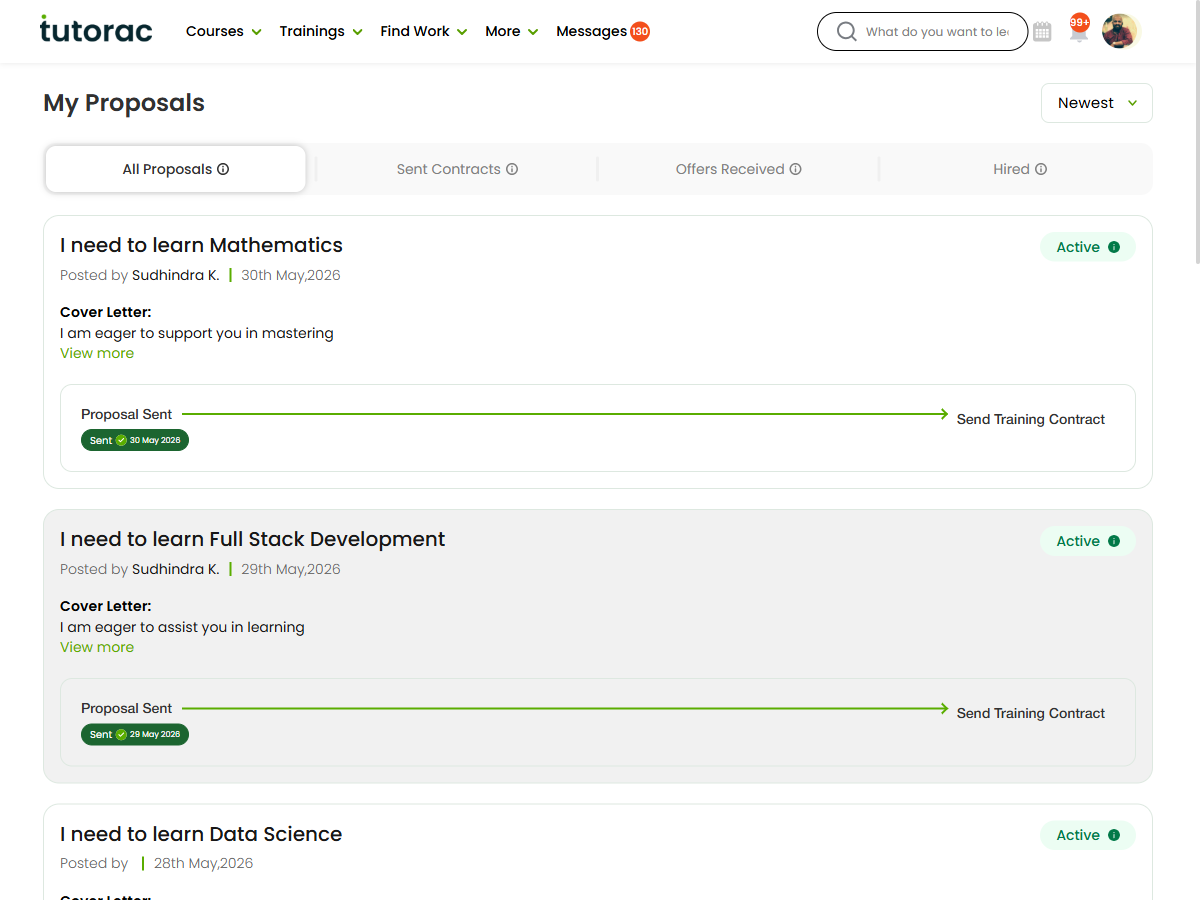Click Sudhindra K. on Mathematics proposal

[x=176, y=275]
